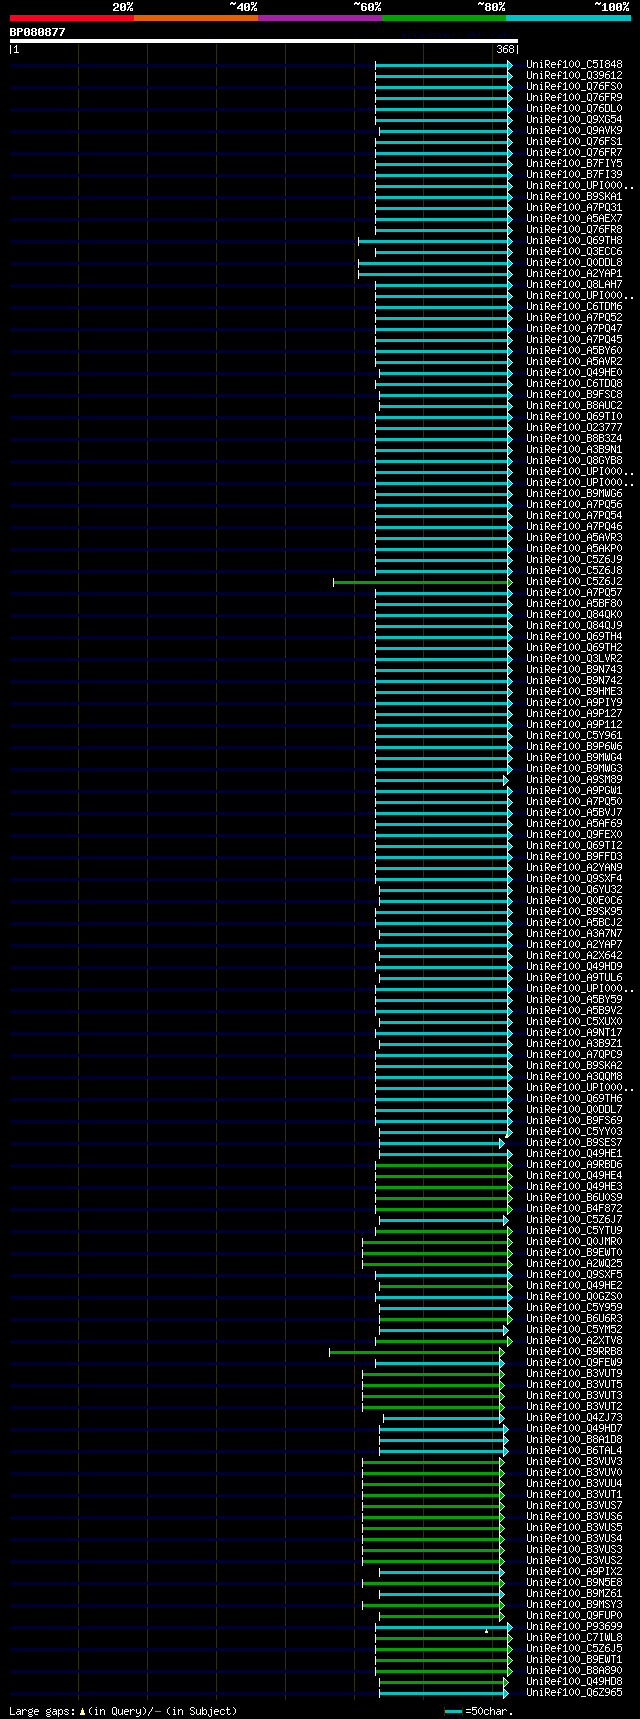640x1719 pixels.
Task: Select the UniRef100_B3VUS2 label
Action: point(574,1561)
